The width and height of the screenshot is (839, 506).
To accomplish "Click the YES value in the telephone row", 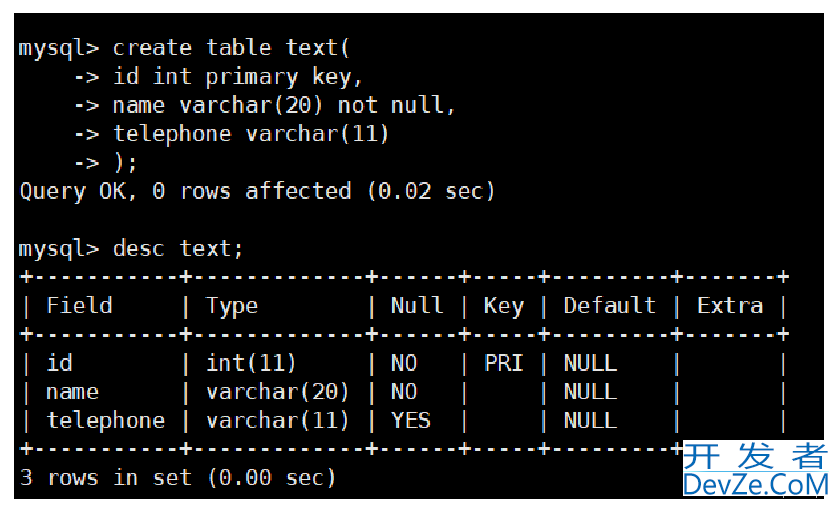I will pyautogui.click(x=410, y=420).
